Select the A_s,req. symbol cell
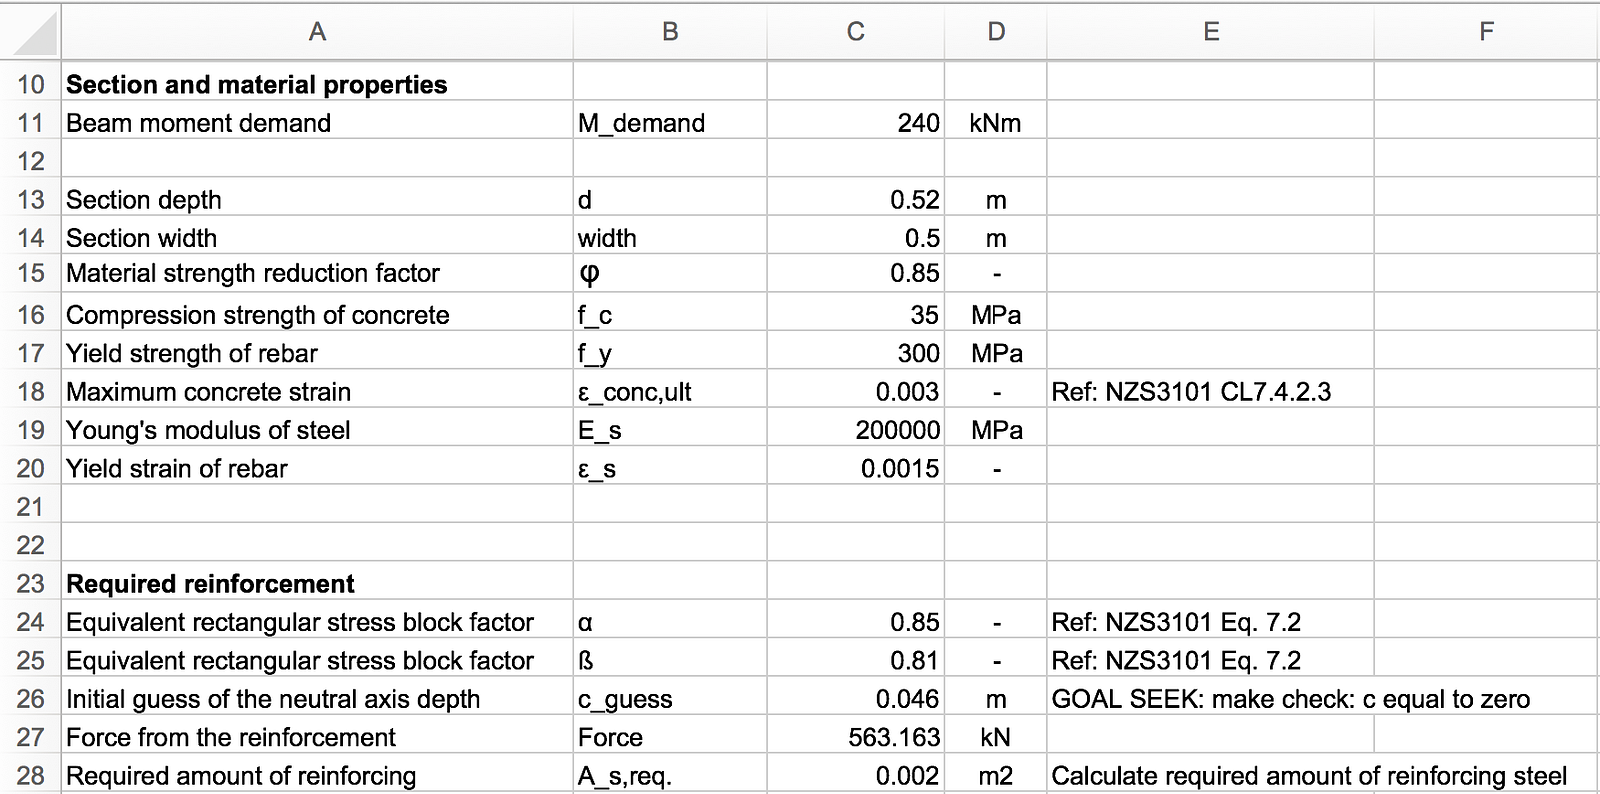 pyautogui.click(x=670, y=776)
